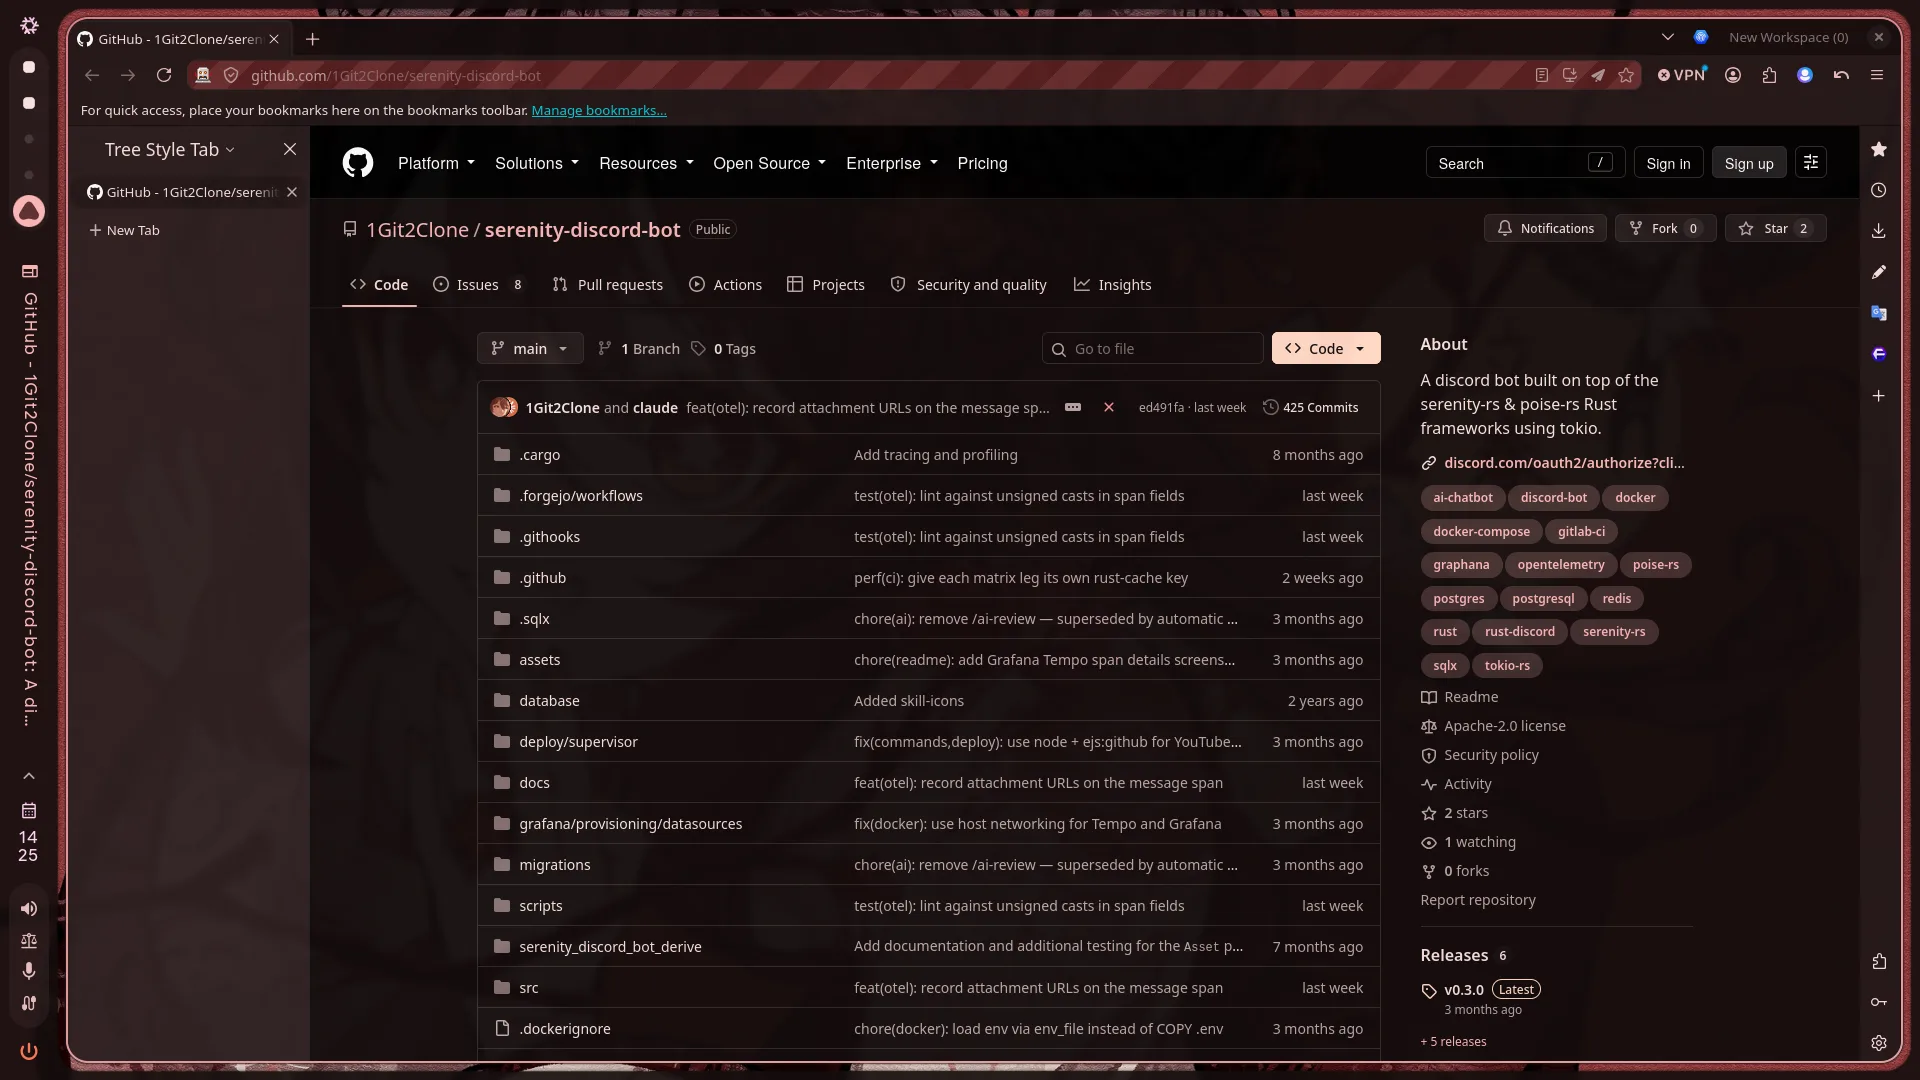Viewport: 1920px width, 1080px height.
Task: Expand the Platform menu
Action: [x=436, y=163]
